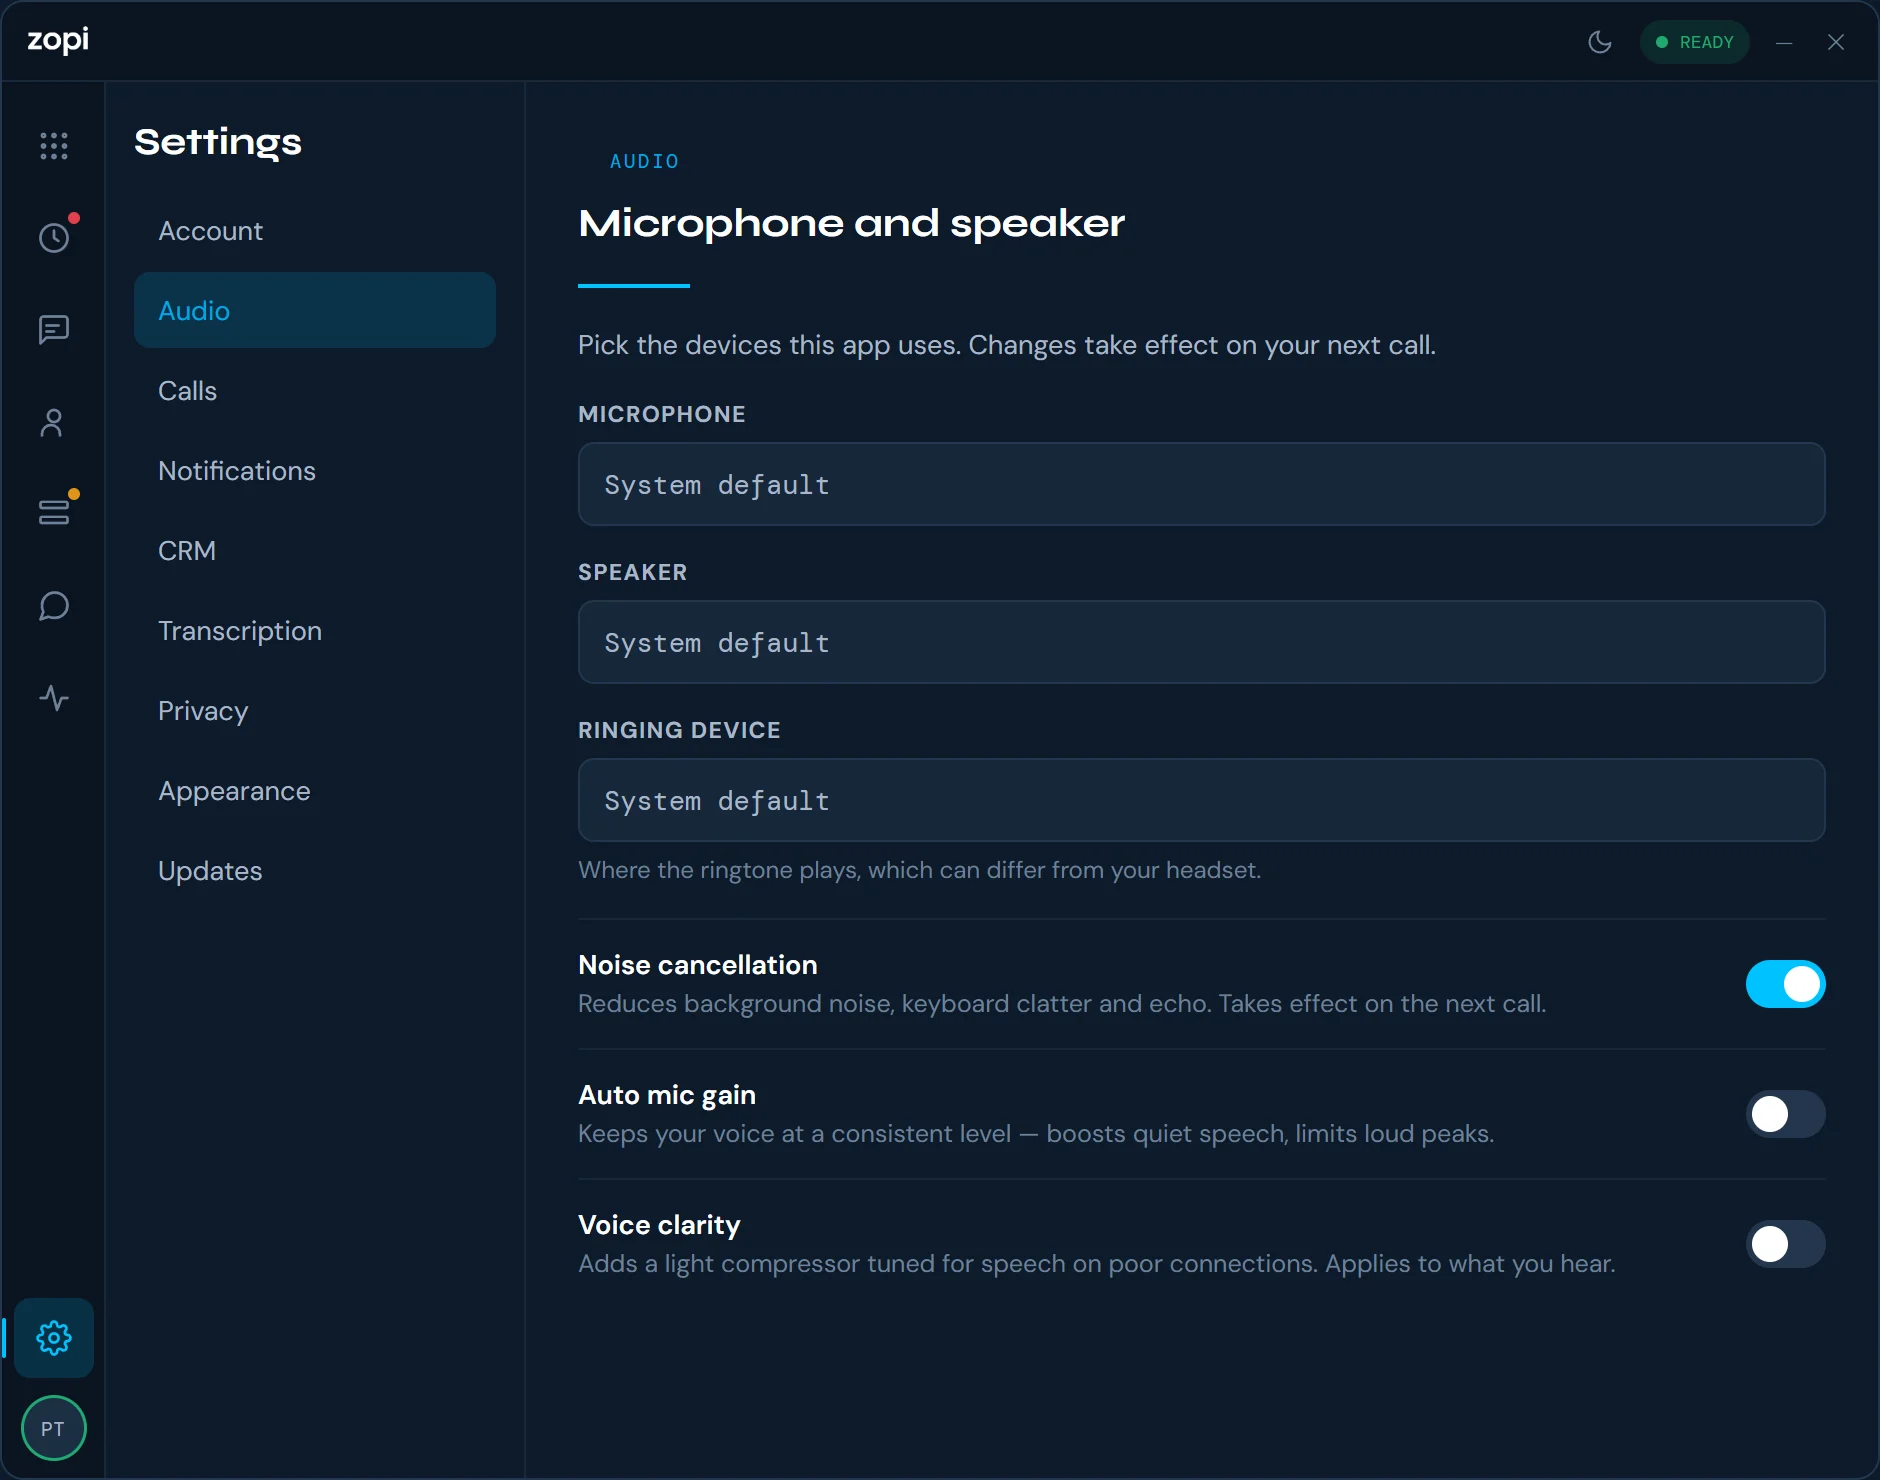Toggle dark mode moon icon
This screenshot has width=1880, height=1480.
pos(1600,42)
